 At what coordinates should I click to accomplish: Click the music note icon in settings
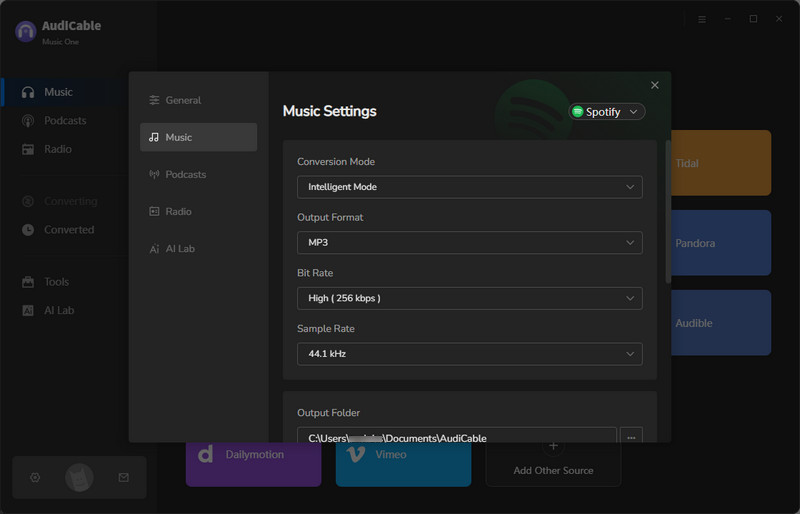[x=154, y=137]
